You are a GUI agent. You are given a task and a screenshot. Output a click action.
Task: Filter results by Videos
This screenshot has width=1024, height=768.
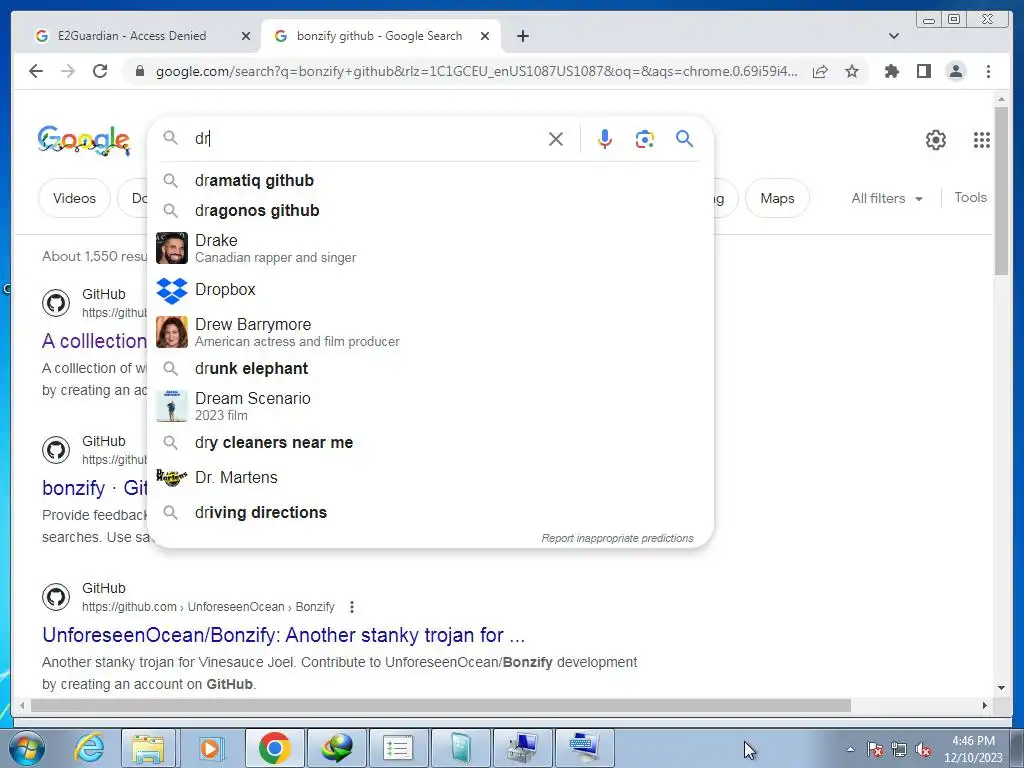[x=74, y=198]
